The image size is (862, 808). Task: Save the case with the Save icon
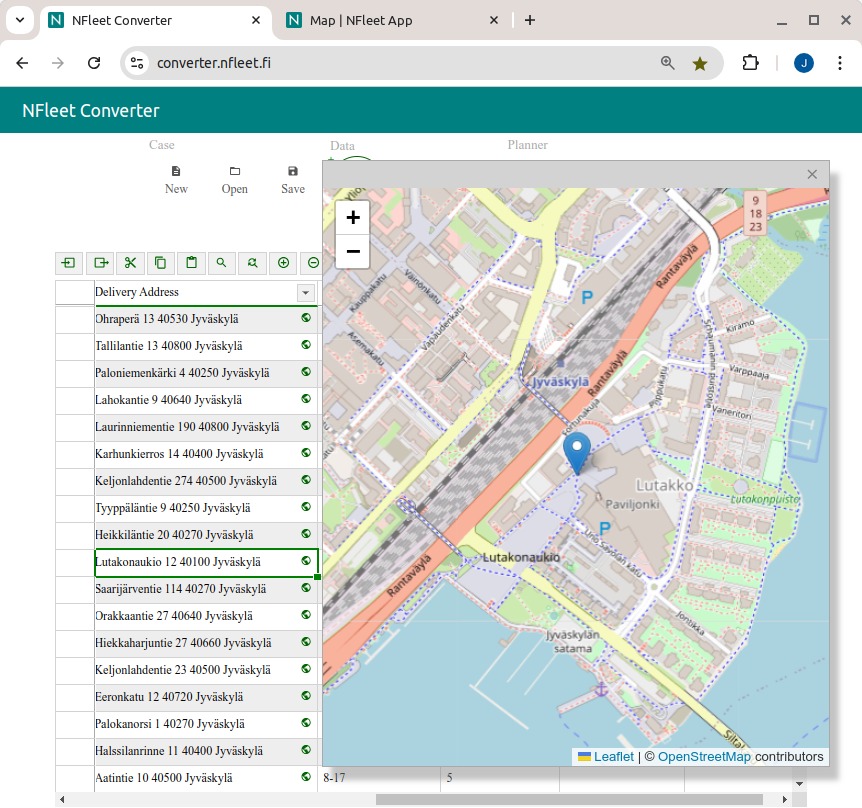click(293, 180)
